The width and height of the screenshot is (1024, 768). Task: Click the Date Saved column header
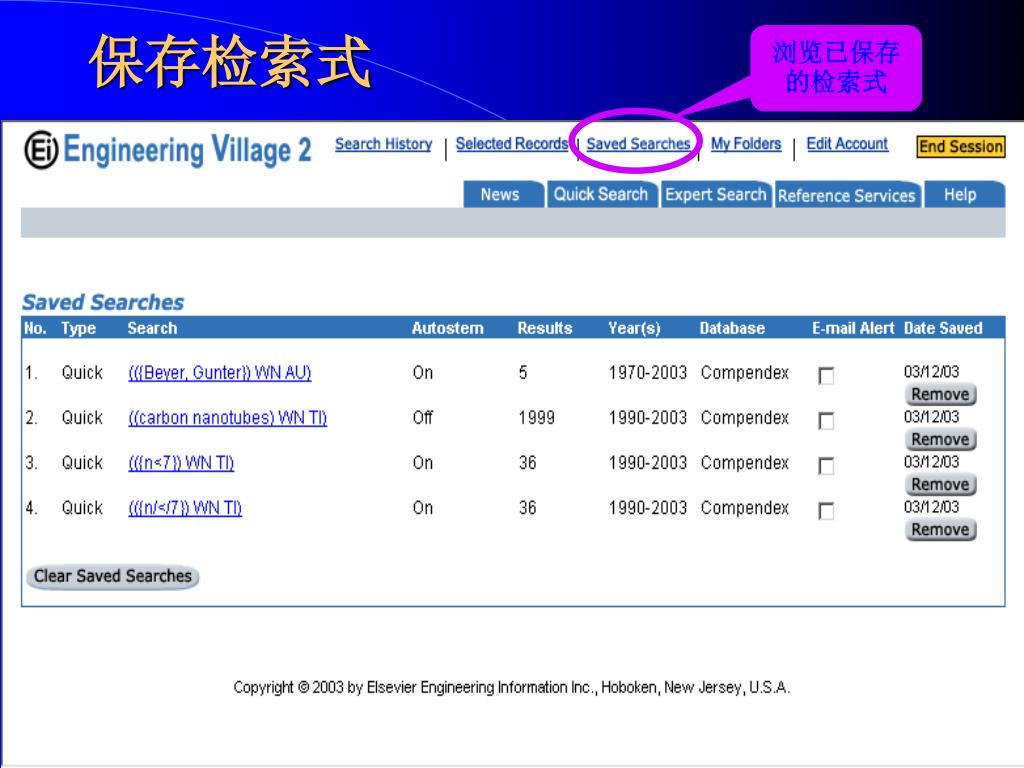pos(943,328)
